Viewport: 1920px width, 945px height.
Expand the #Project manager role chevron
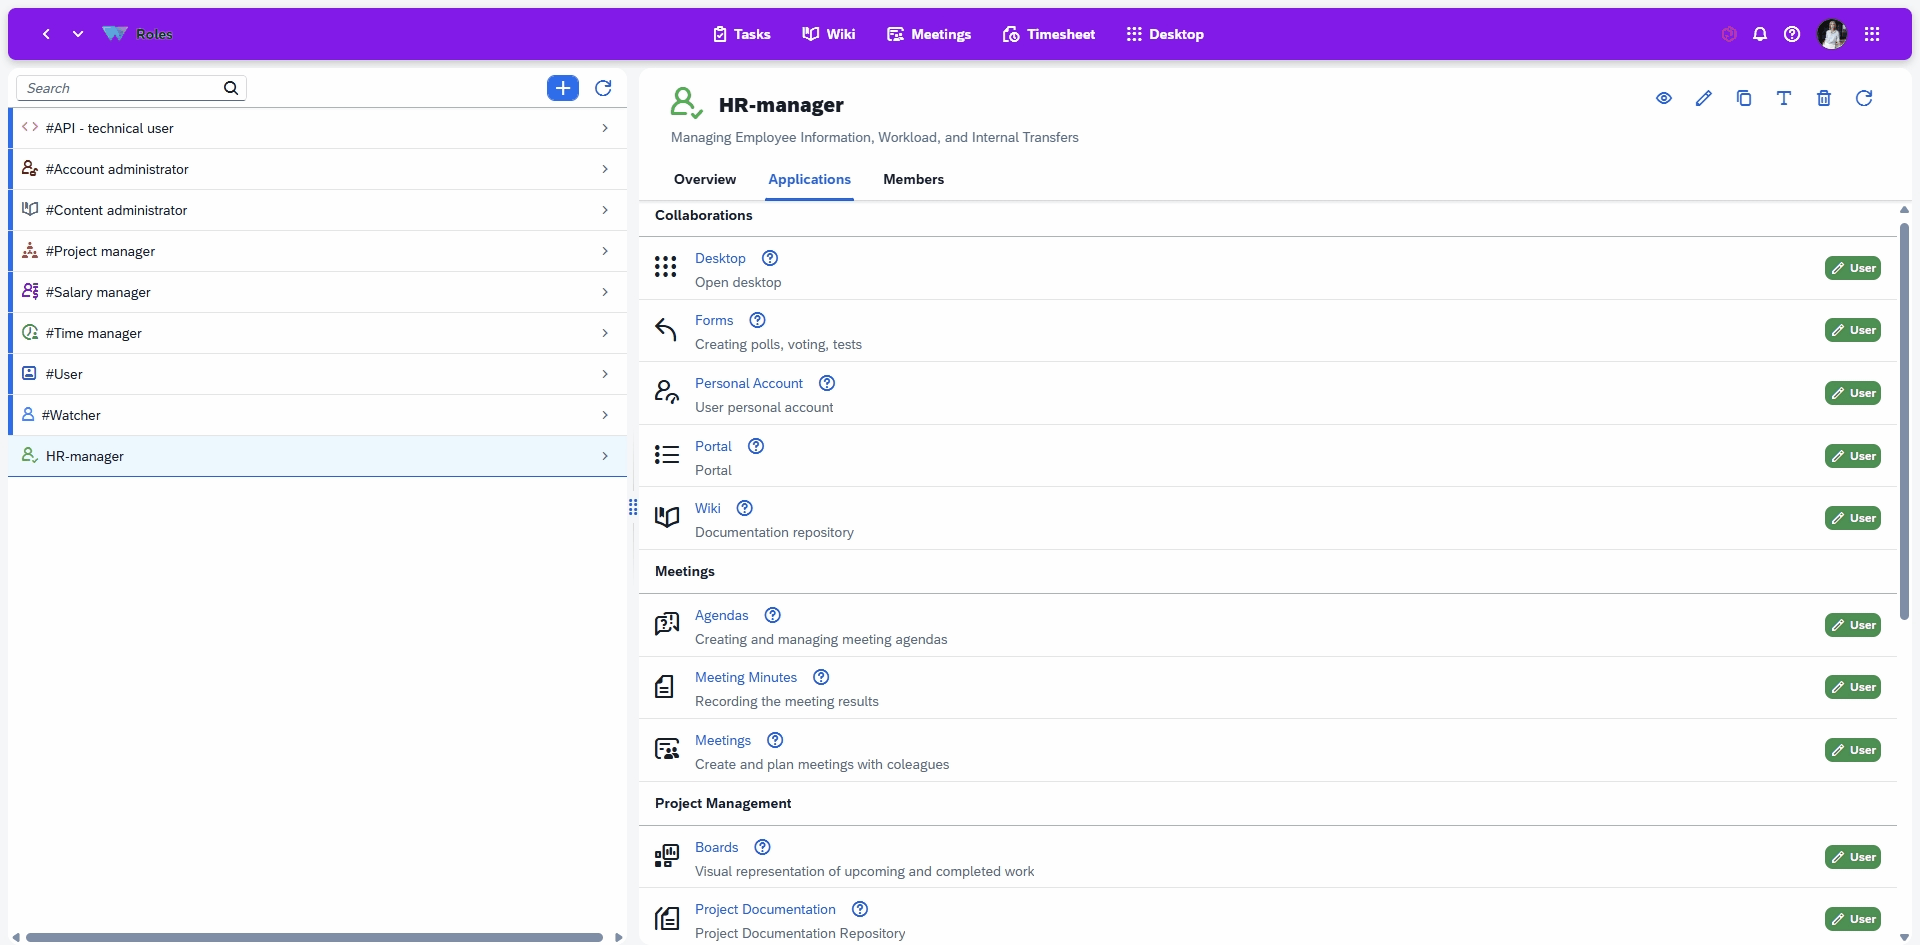tap(605, 251)
